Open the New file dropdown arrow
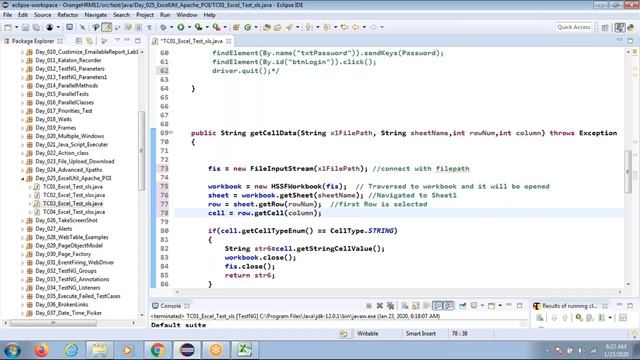Screen dimensions: 640x360 (16, 27)
